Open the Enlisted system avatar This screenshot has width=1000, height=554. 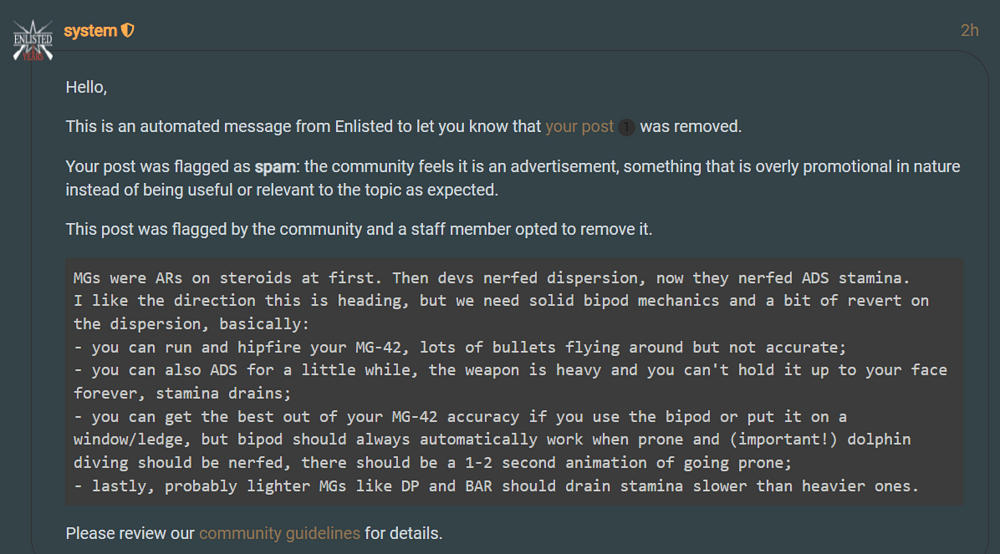coord(33,40)
